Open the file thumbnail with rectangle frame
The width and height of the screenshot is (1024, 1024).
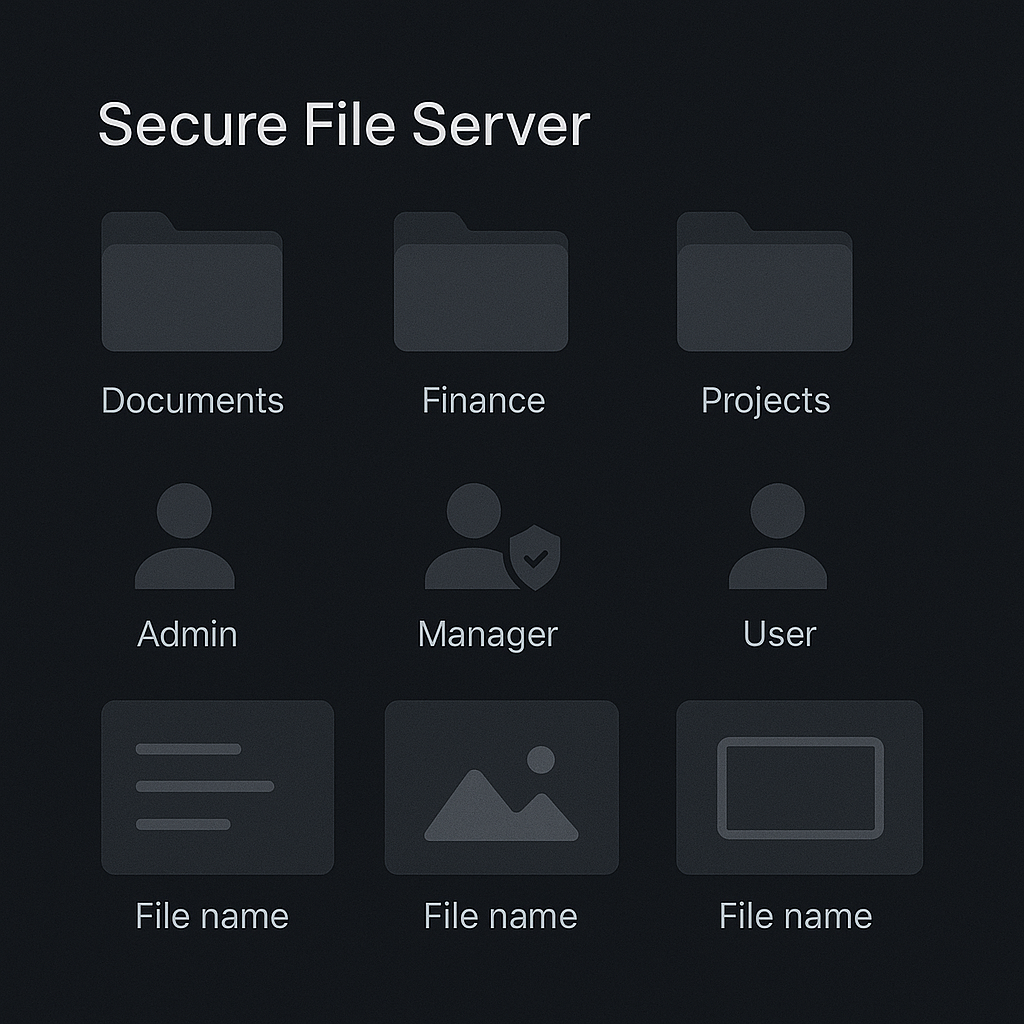tap(800, 788)
